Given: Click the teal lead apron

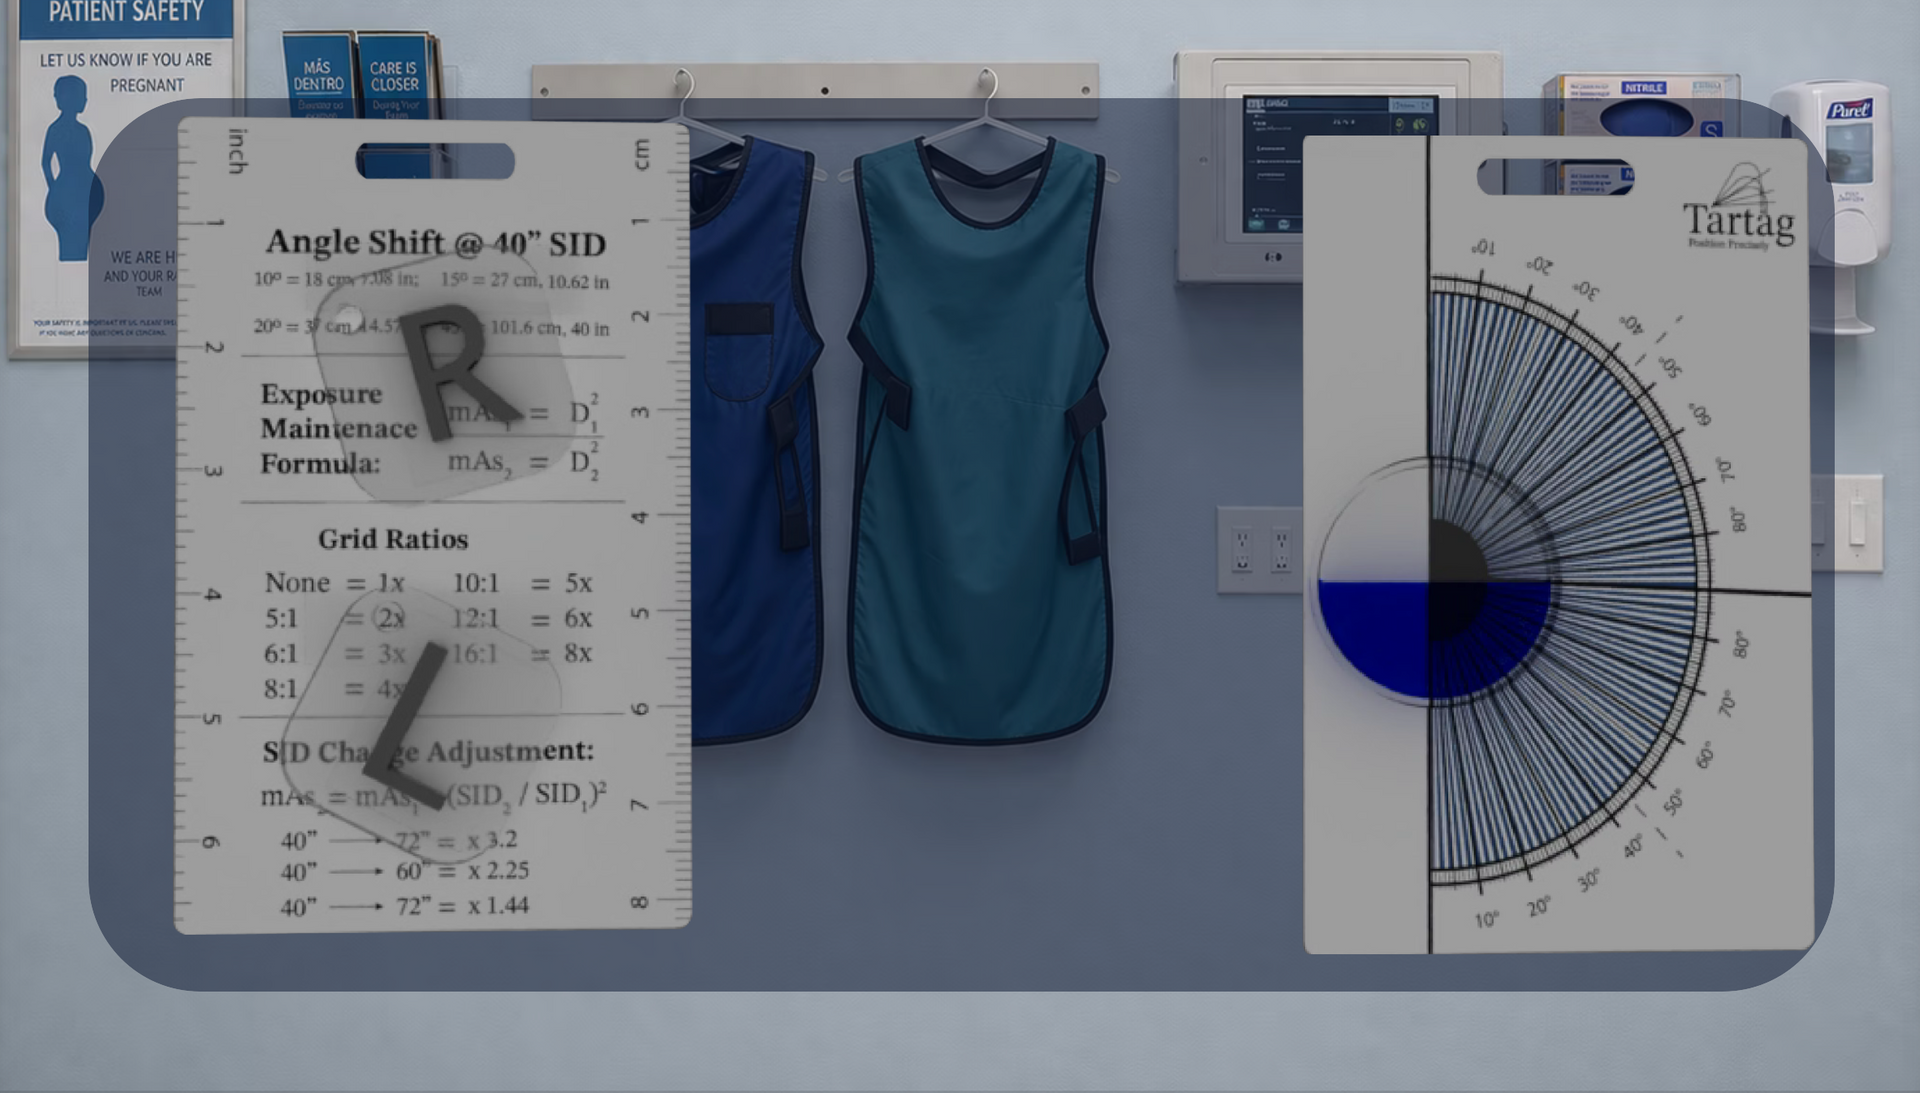Looking at the screenshot, I should tap(981, 440).
